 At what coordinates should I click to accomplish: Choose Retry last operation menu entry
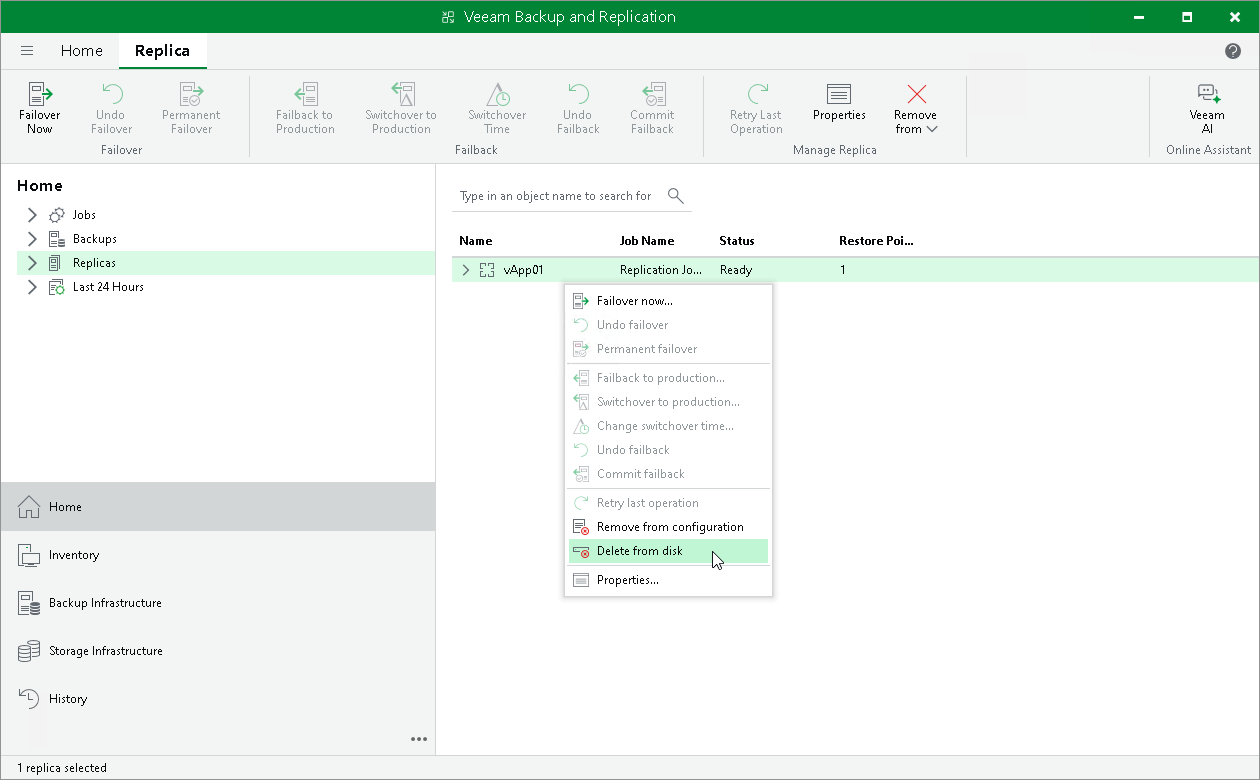[668, 503]
